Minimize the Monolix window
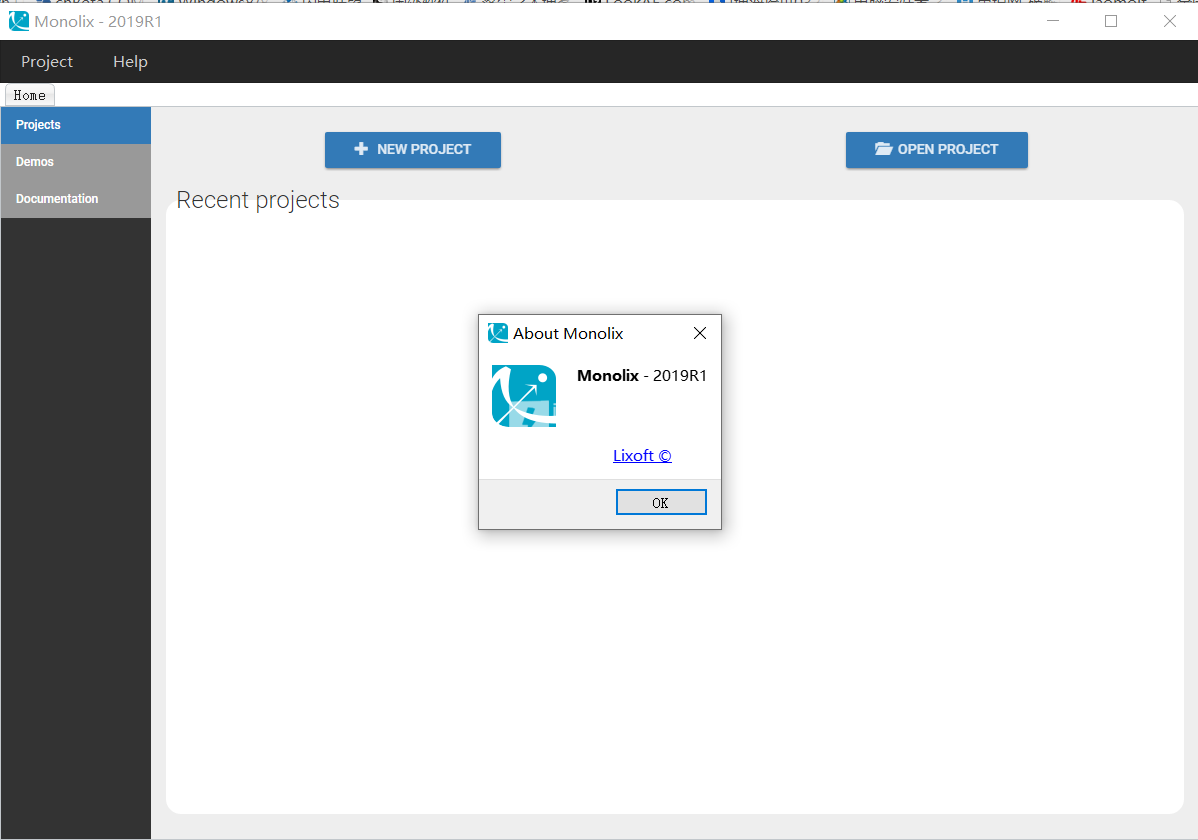The width and height of the screenshot is (1198, 840). tap(1053, 21)
